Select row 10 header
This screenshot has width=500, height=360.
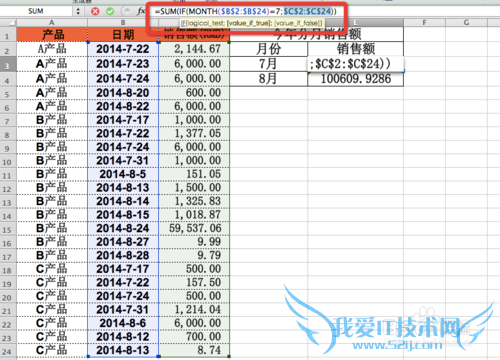point(8,161)
